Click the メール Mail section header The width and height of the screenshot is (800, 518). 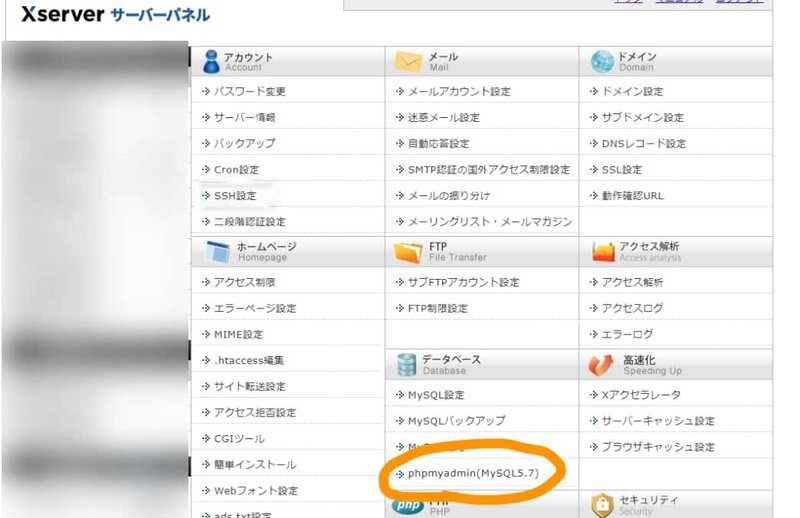(482, 62)
